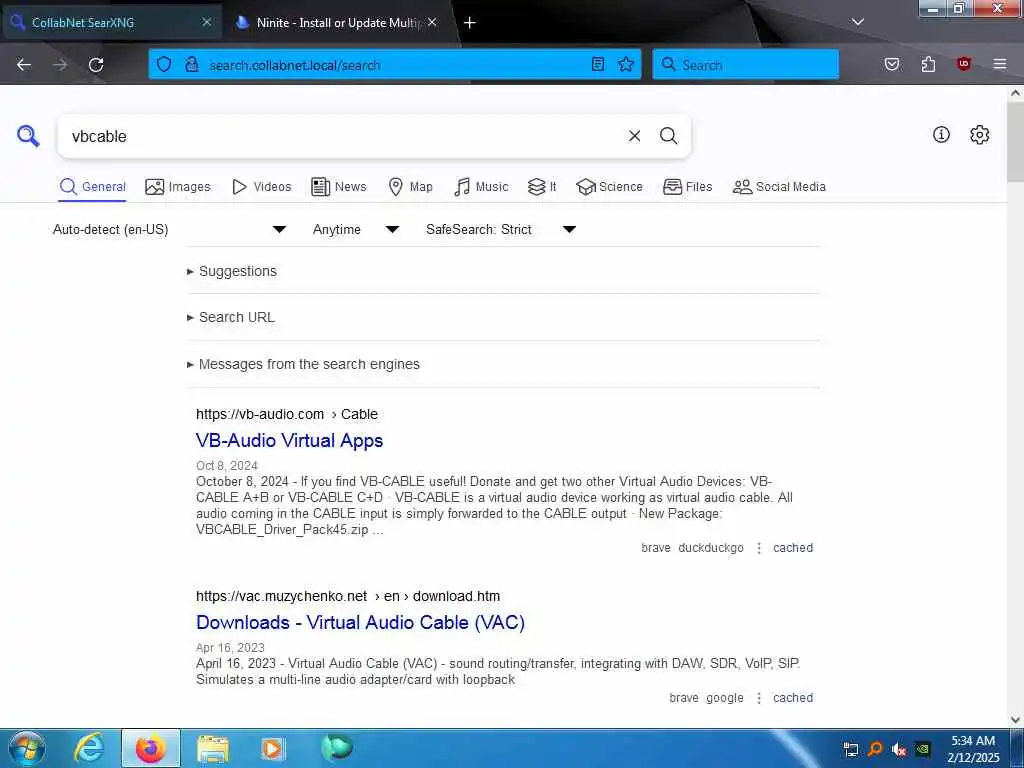1024x768 pixels.
Task: Switch to Files search category
Action: [687, 187]
